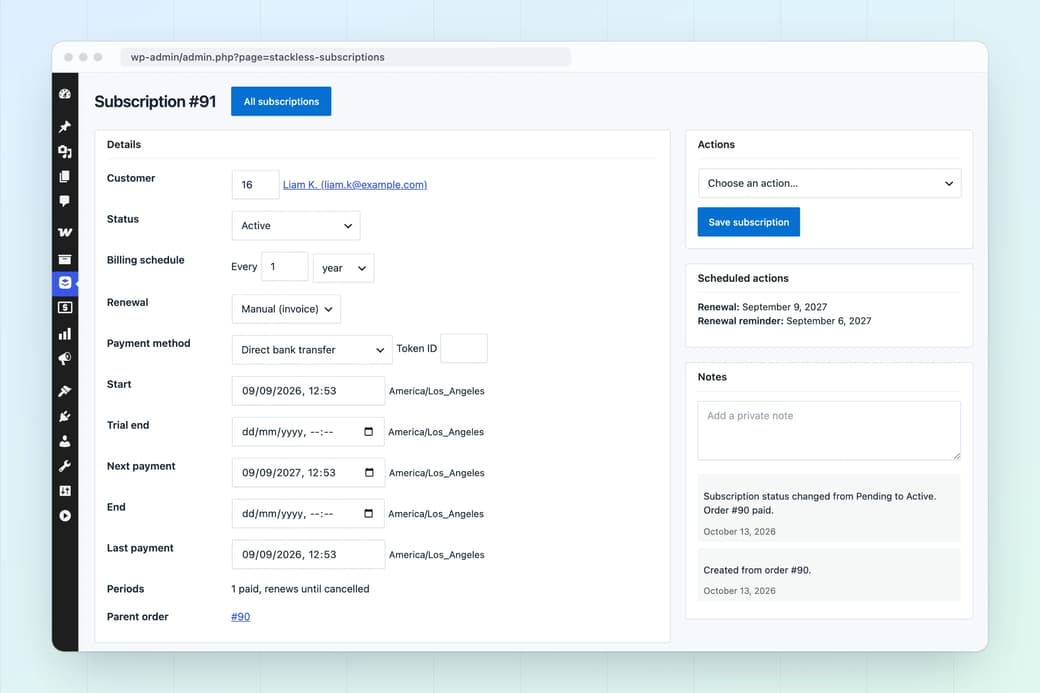1040x693 pixels.
Task: Click the All subscriptions button
Action: click(281, 101)
